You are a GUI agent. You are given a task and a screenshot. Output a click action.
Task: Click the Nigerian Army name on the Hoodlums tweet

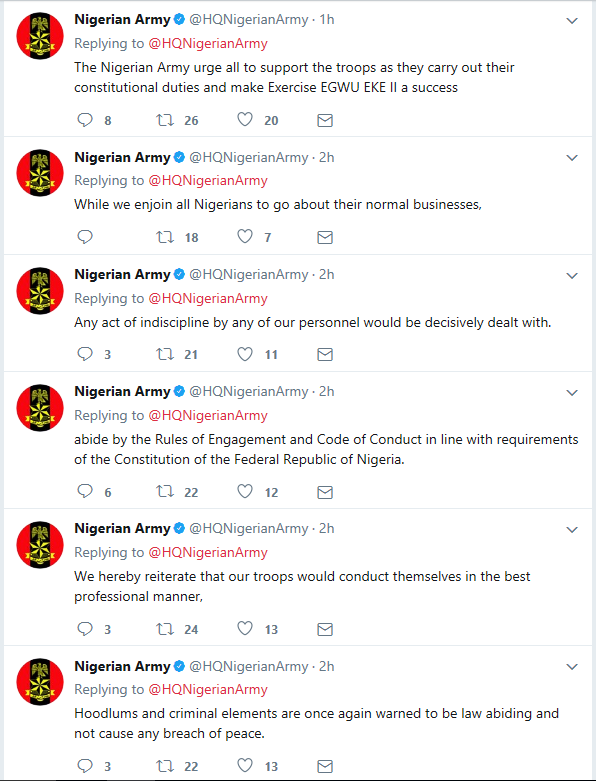(122, 666)
